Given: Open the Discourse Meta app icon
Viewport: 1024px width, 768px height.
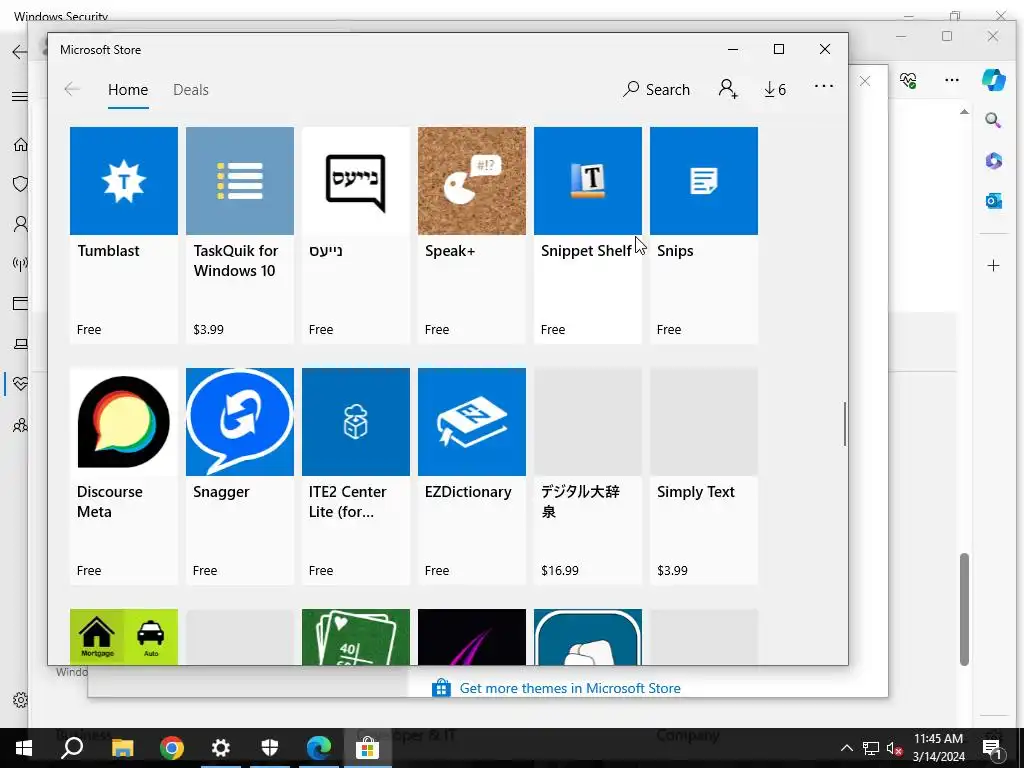Looking at the screenshot, I should [x=123, y=422].
